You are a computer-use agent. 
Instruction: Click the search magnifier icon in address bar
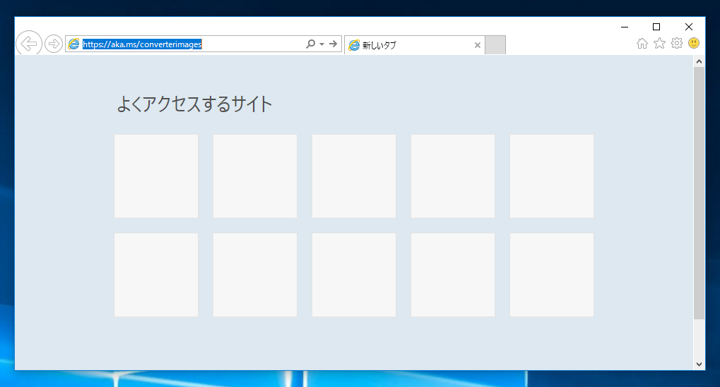(x=310, y=44)
